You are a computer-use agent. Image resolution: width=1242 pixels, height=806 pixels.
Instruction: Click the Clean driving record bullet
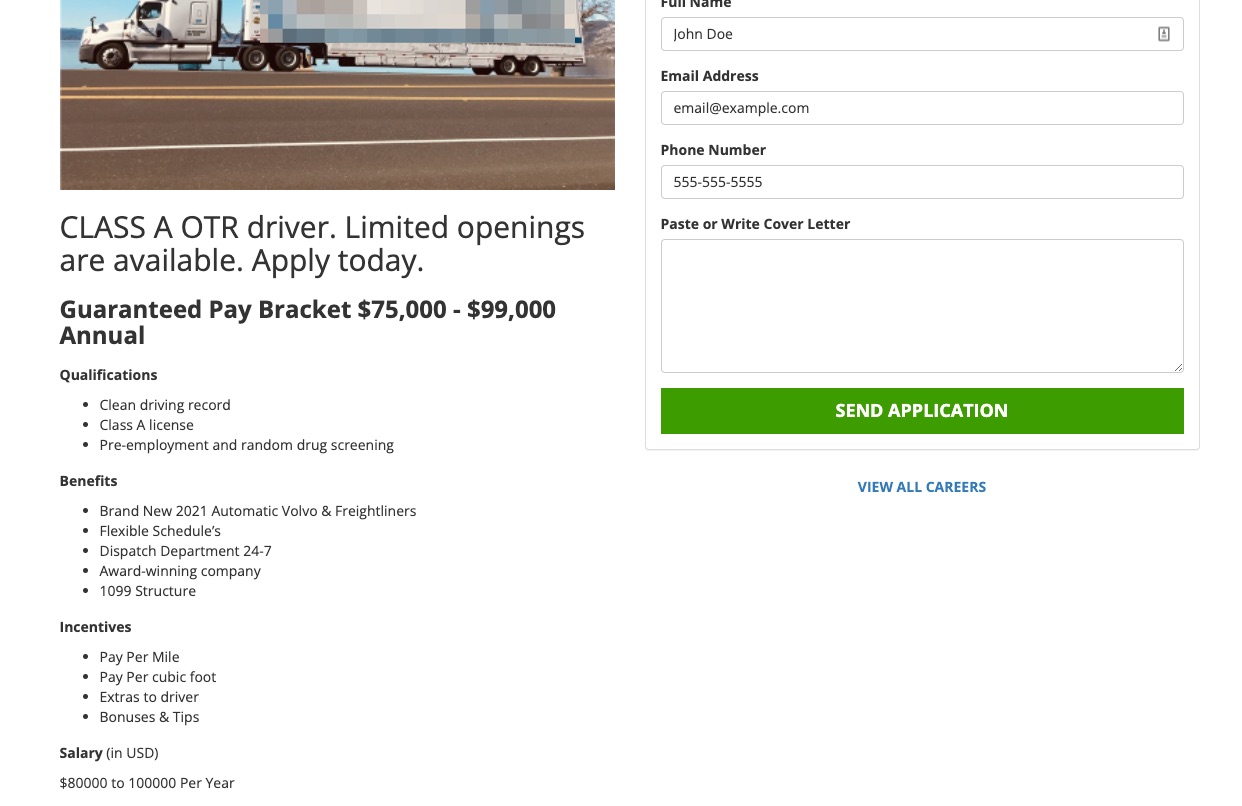(165, 405)
